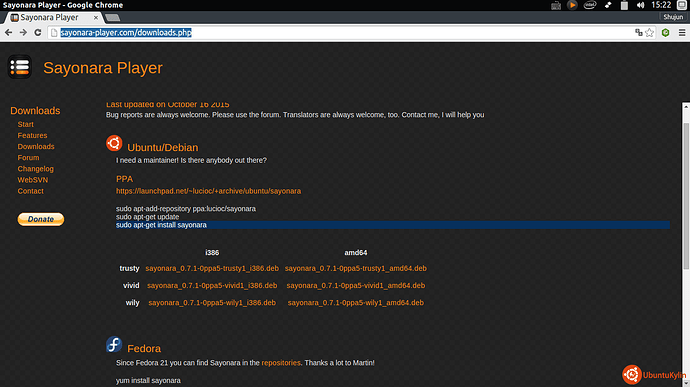
Task: Download sayonara vivid1 amd64 deb
Action: tap(356, 285)
